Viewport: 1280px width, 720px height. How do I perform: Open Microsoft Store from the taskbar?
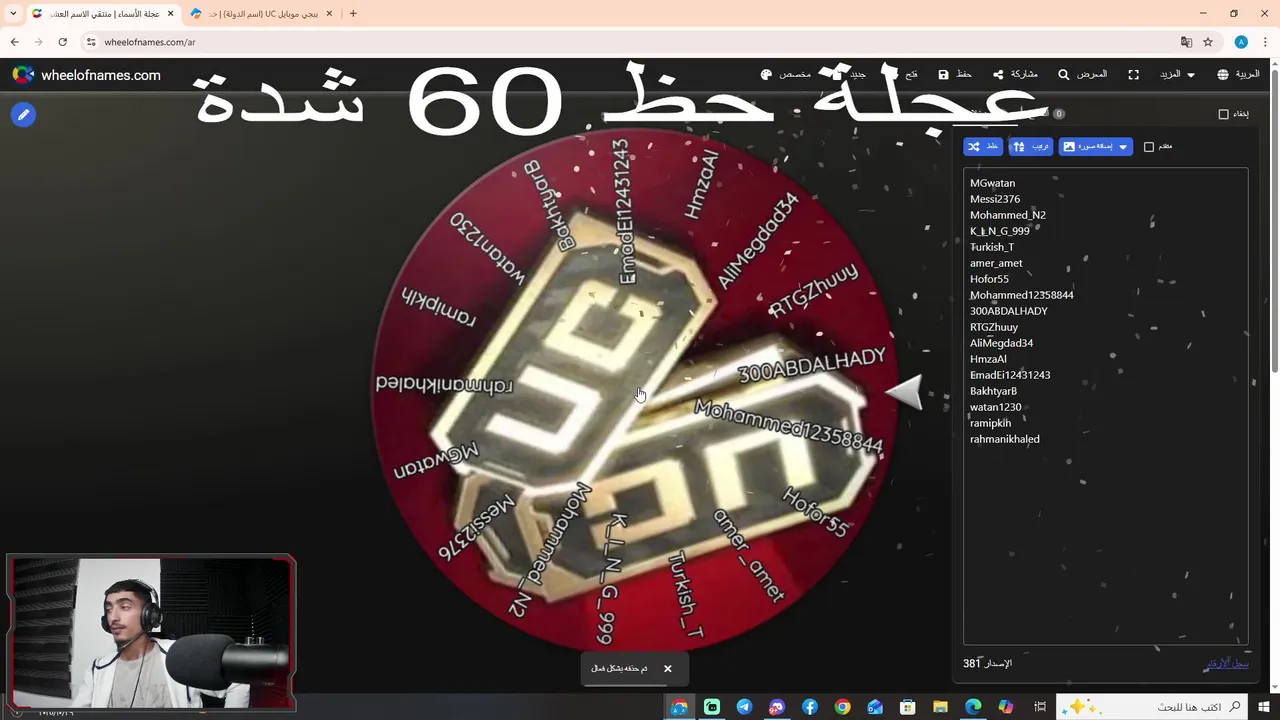point(908,707)
